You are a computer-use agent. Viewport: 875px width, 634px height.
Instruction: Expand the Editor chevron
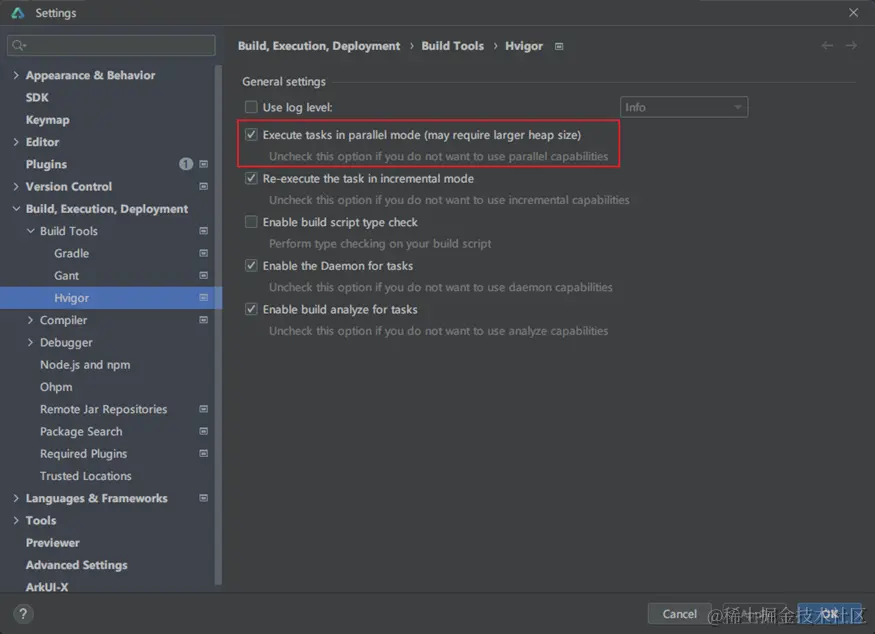click(16, 142)
